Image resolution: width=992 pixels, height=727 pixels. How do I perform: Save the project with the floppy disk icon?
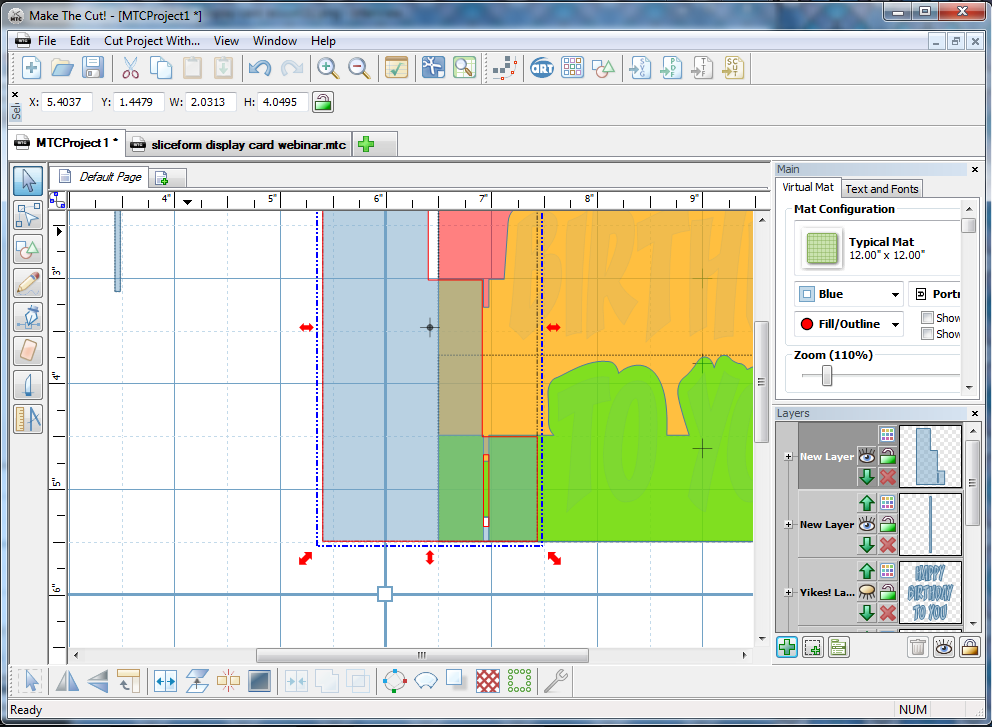[92, 68]
